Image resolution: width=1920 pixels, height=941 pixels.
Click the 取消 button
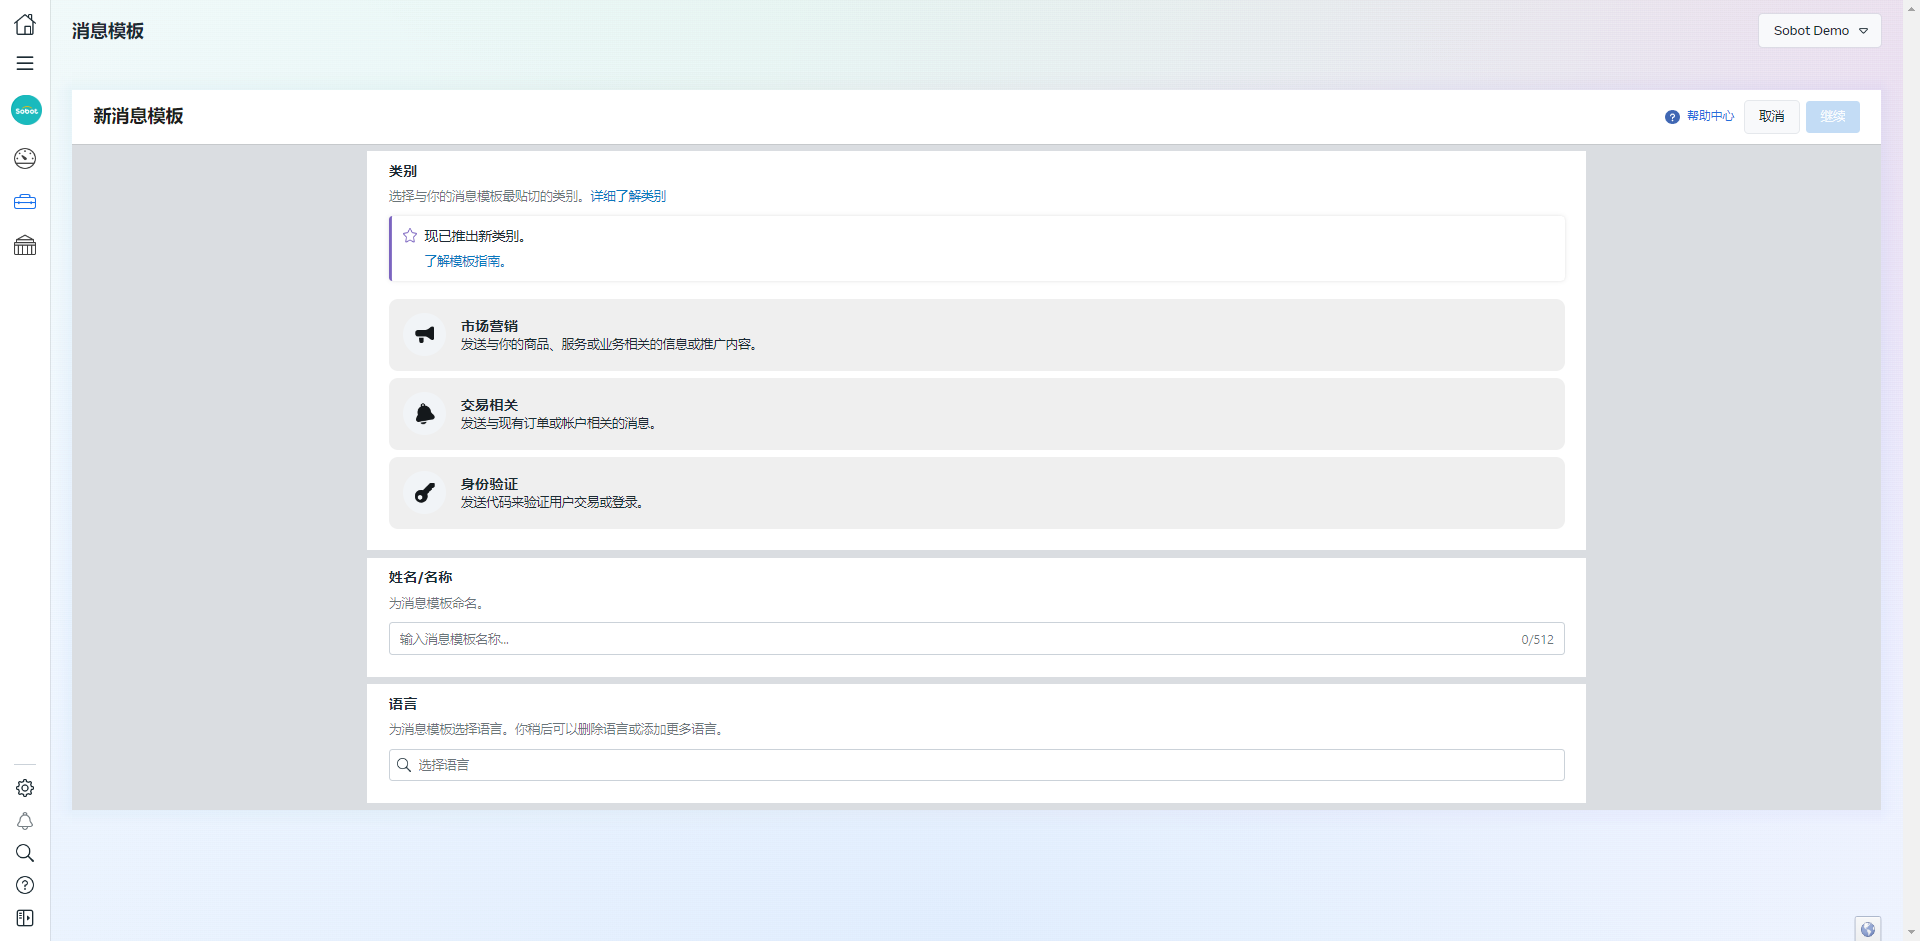[1771, 117]
